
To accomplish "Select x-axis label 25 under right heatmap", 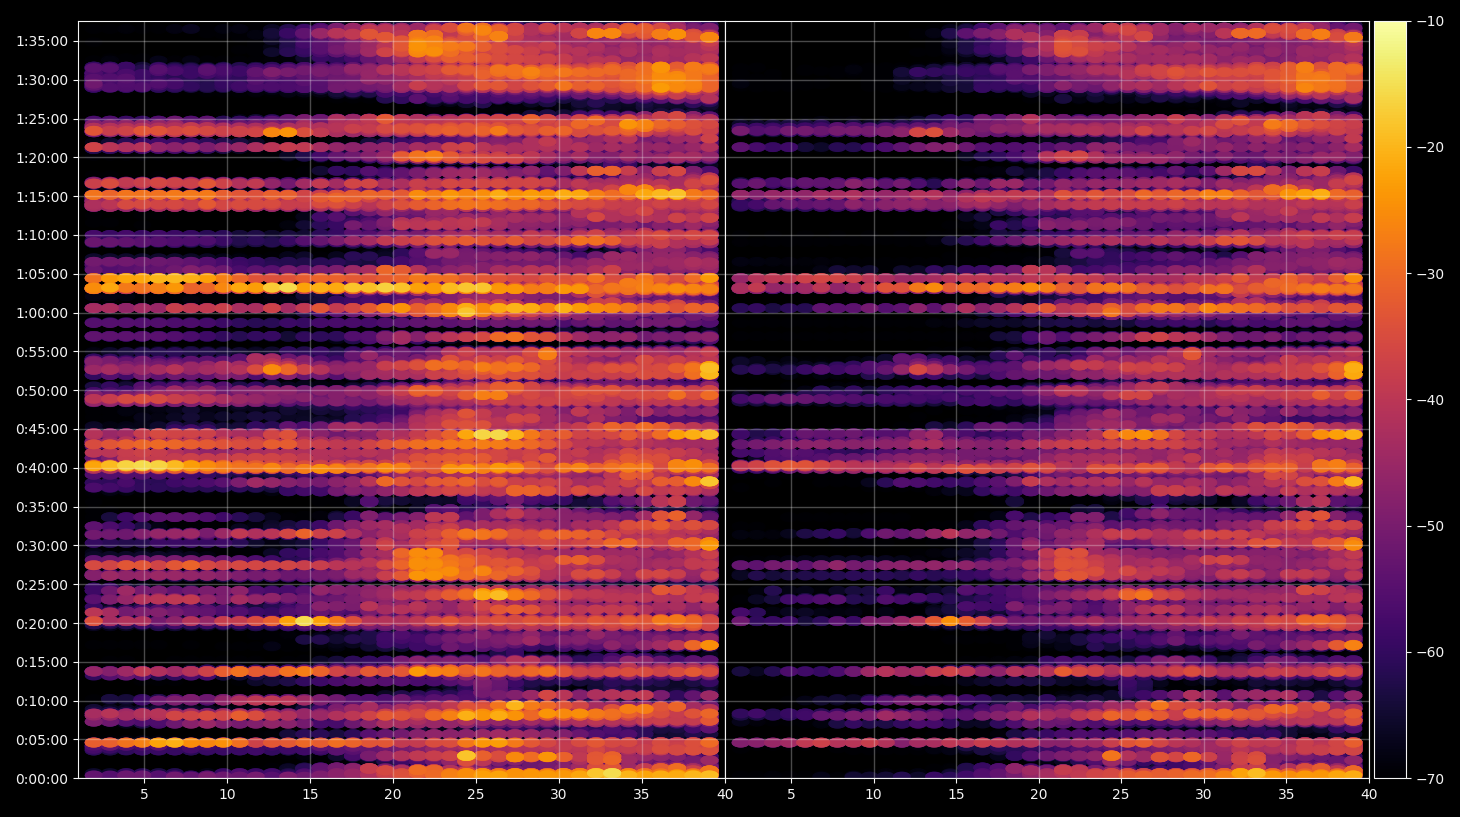I will click(1121, 794).
